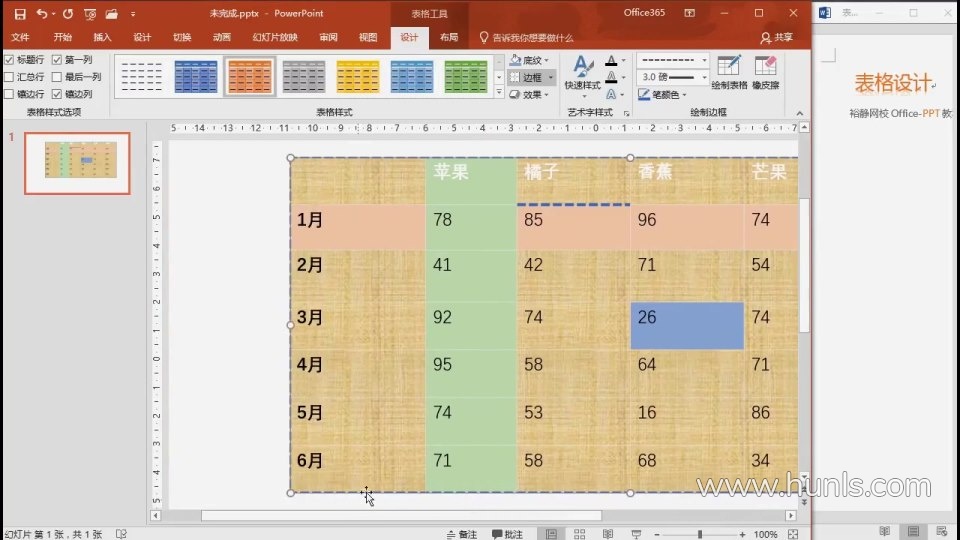The width and height of the screenshot is (960, 540).
Task: Click the Open folder icon in quick access toolbar
Action: pyautogui.click(x=111, y=13)
